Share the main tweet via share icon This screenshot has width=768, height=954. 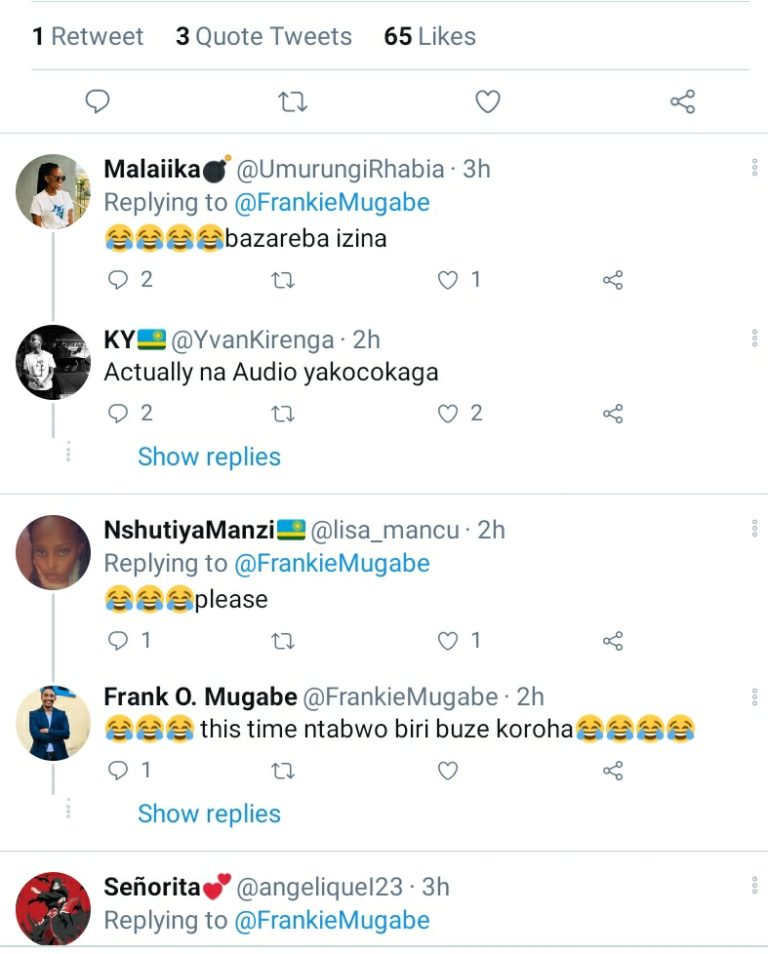tap(682, 102)
